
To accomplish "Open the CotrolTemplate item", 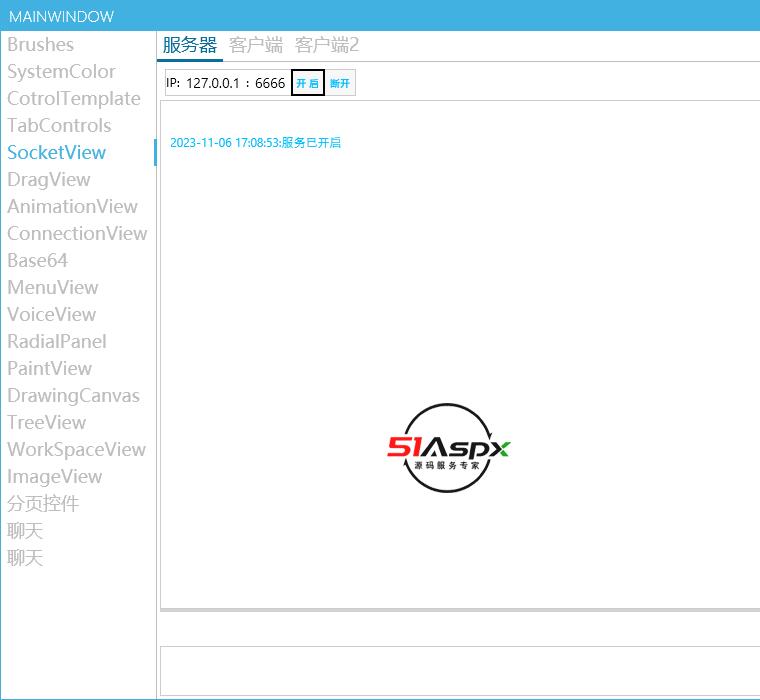I will [x=74, y=99].
